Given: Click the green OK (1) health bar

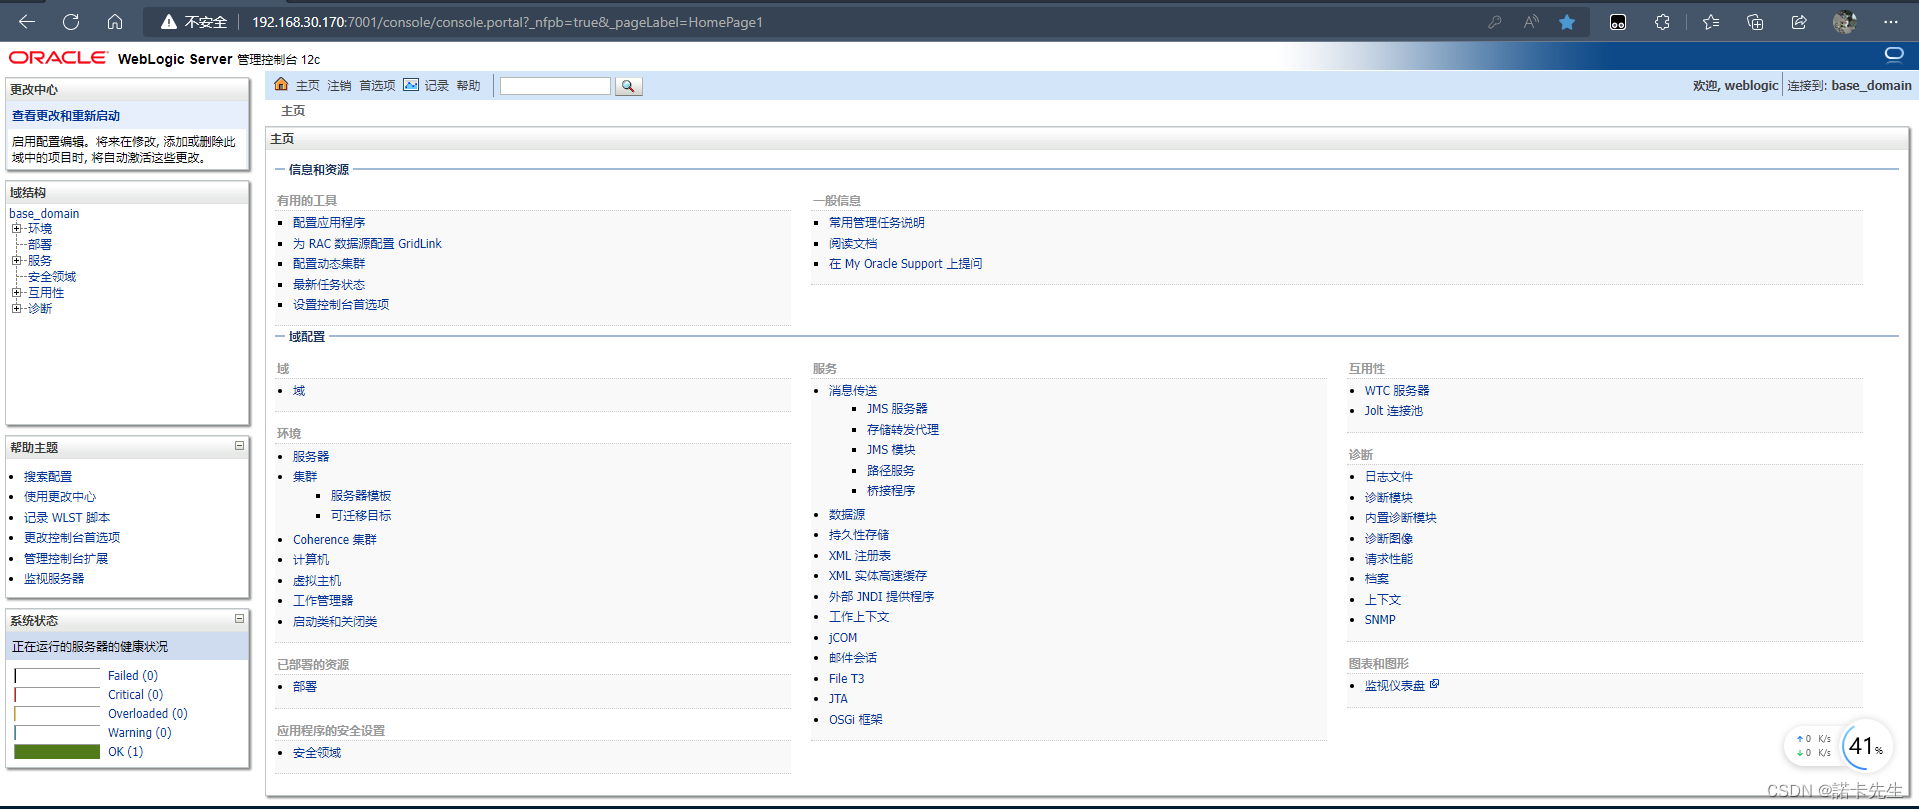Looking at the screenshot, I should pyautogui.click(x=57, y=752).
